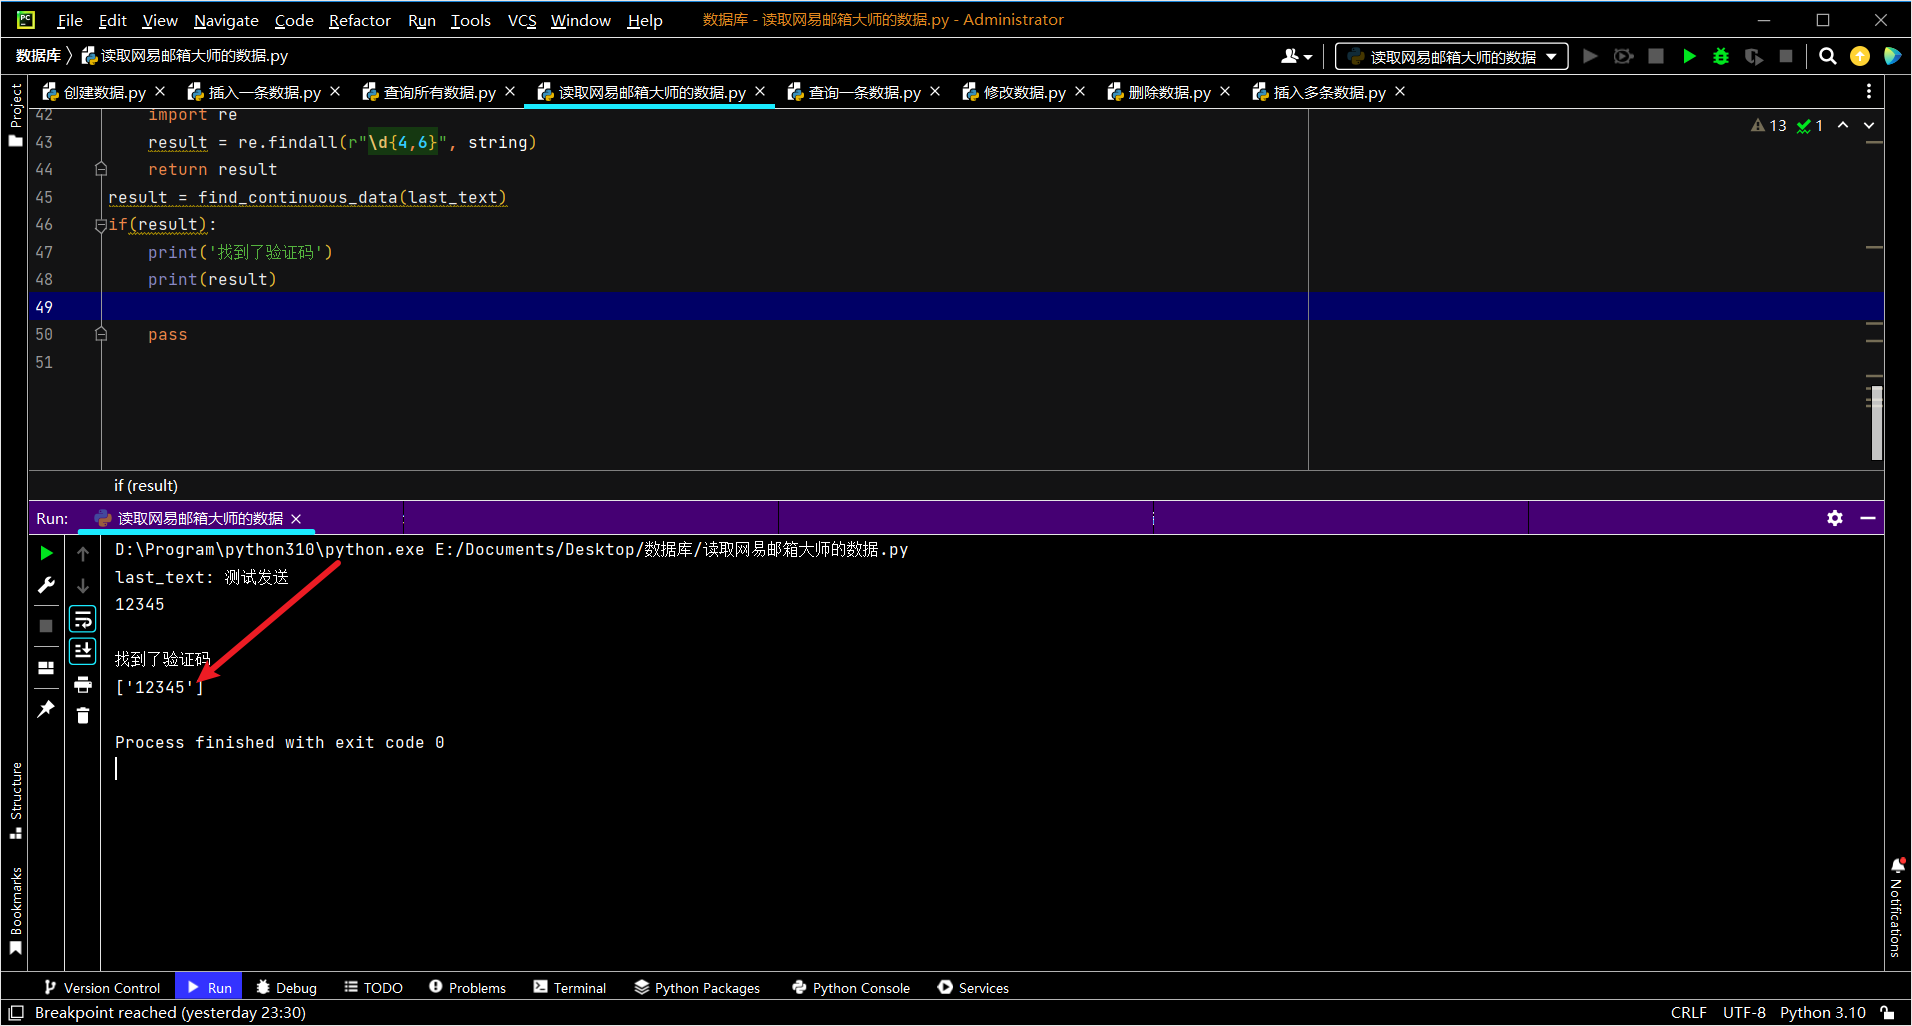Open the Services tool window

click(x=973, y=988)
